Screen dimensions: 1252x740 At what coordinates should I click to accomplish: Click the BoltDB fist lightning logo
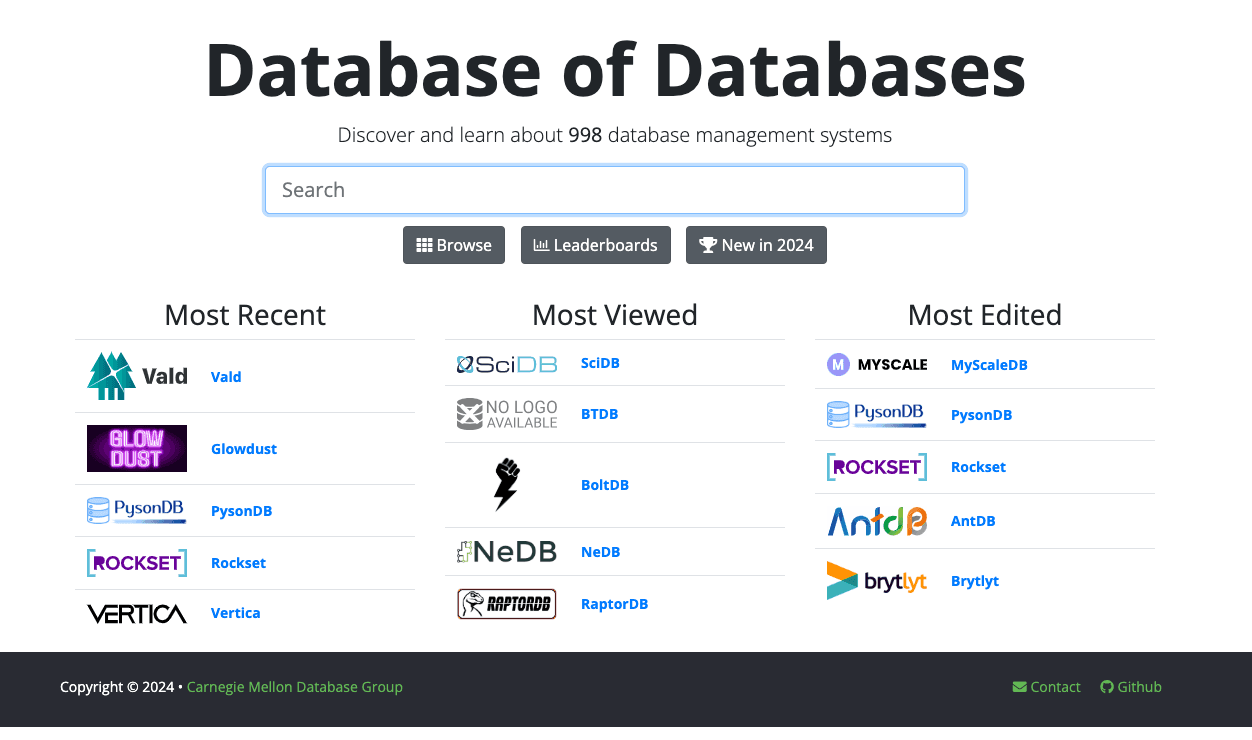[x=507, y=485]
